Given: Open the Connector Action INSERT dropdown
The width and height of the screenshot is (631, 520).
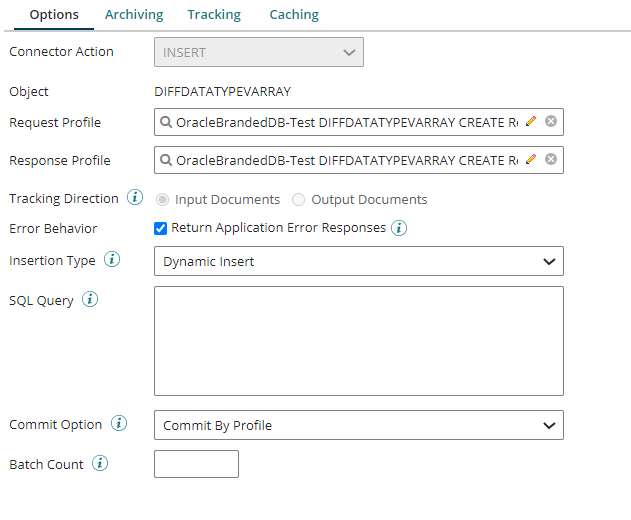Looking at the screenshot, I should (258, 52).
